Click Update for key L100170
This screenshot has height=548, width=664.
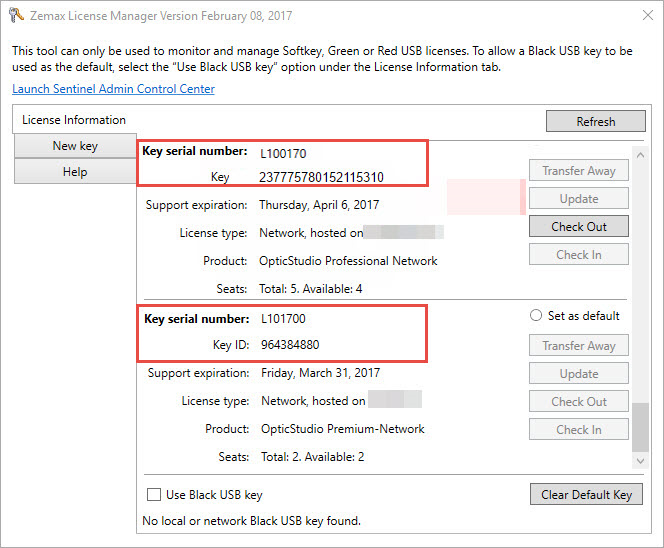point(578,199)
